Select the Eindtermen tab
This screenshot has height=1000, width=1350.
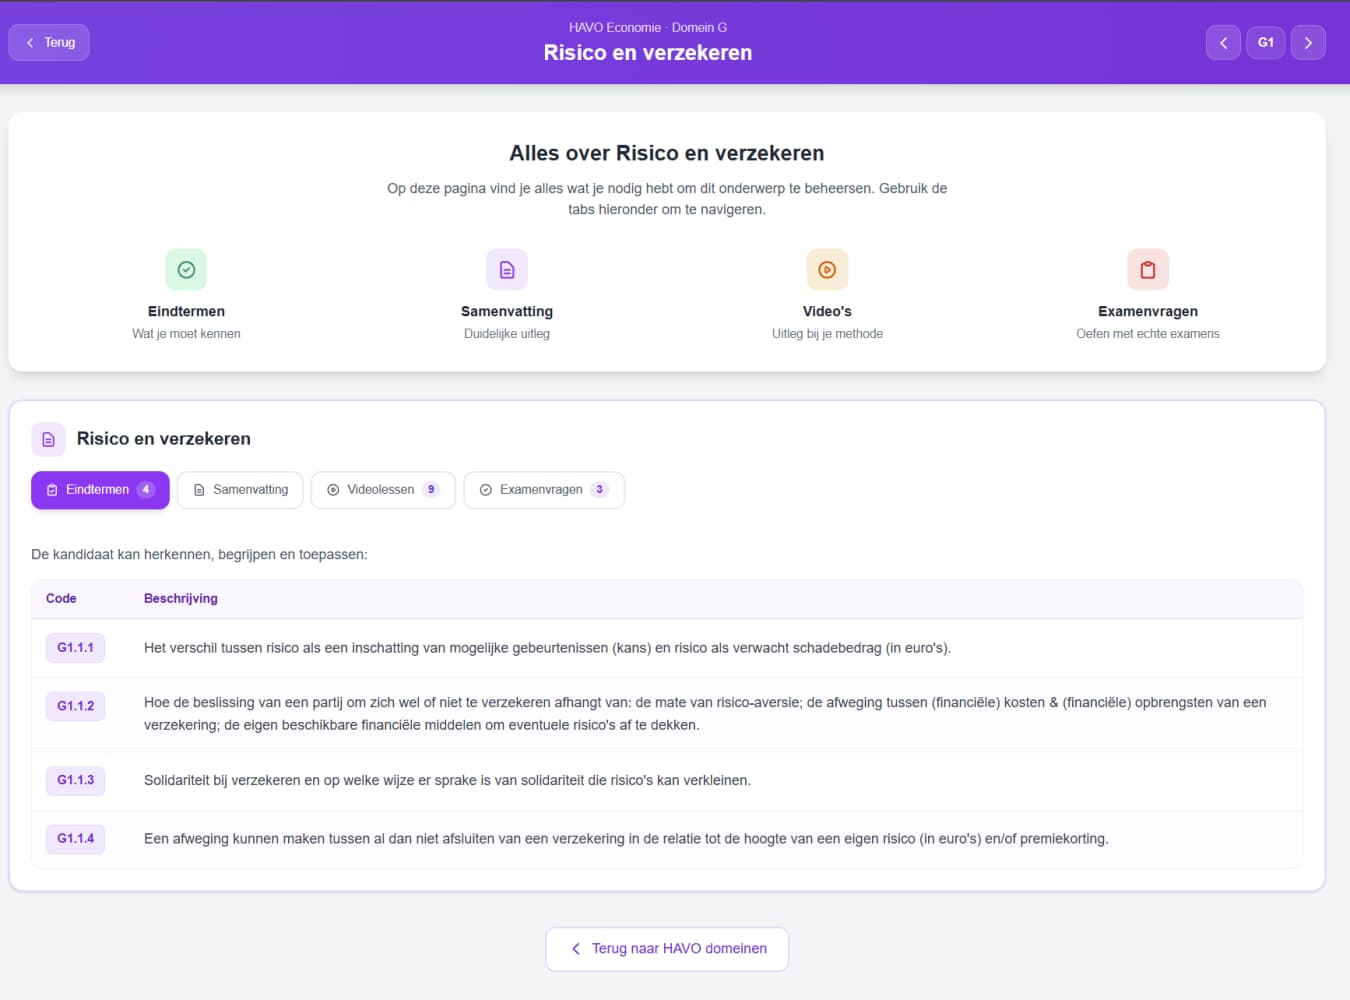click(x=100, y=490)
